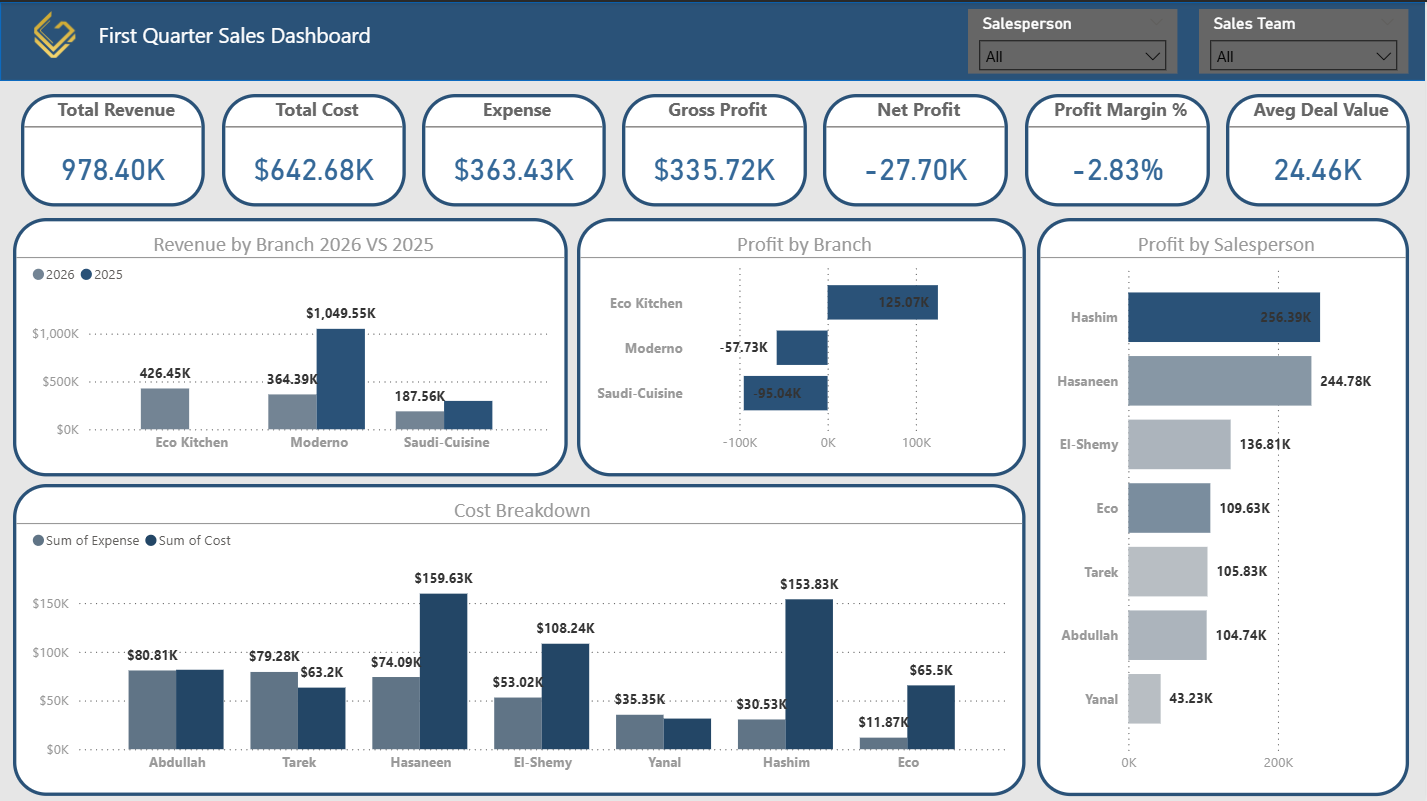
Task: Select the Gross Profit KPI card
Action: click(x=713, y=149)
